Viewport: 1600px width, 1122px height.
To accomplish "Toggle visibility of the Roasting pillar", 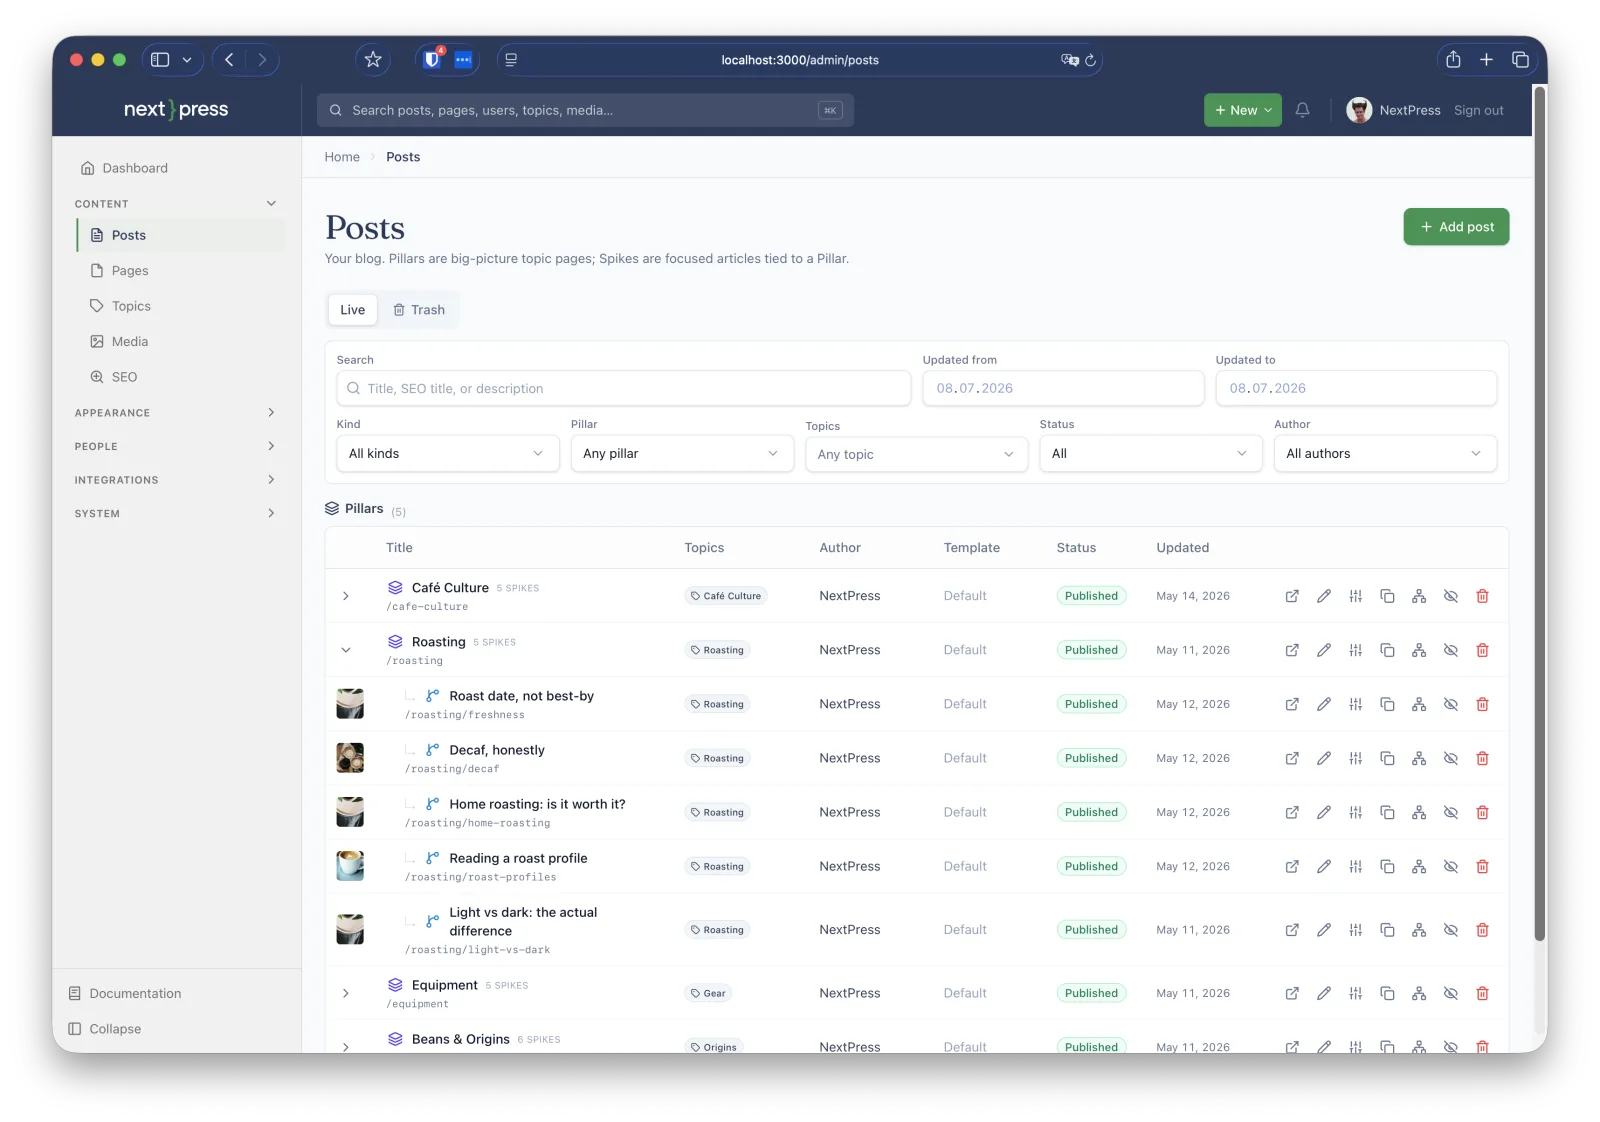I will 1451,650.
